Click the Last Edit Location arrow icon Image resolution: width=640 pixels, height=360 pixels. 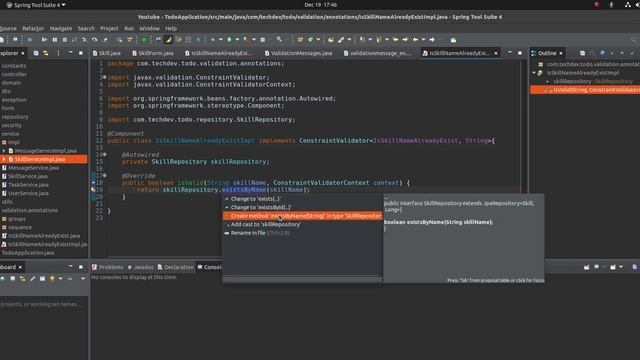[x=396, y=40]
